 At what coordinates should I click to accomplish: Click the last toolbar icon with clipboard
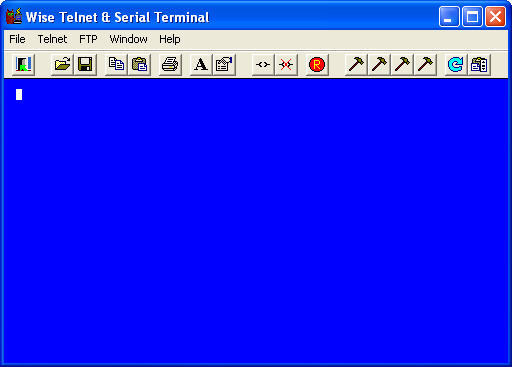pyautogui.click(x=479, y=64)
